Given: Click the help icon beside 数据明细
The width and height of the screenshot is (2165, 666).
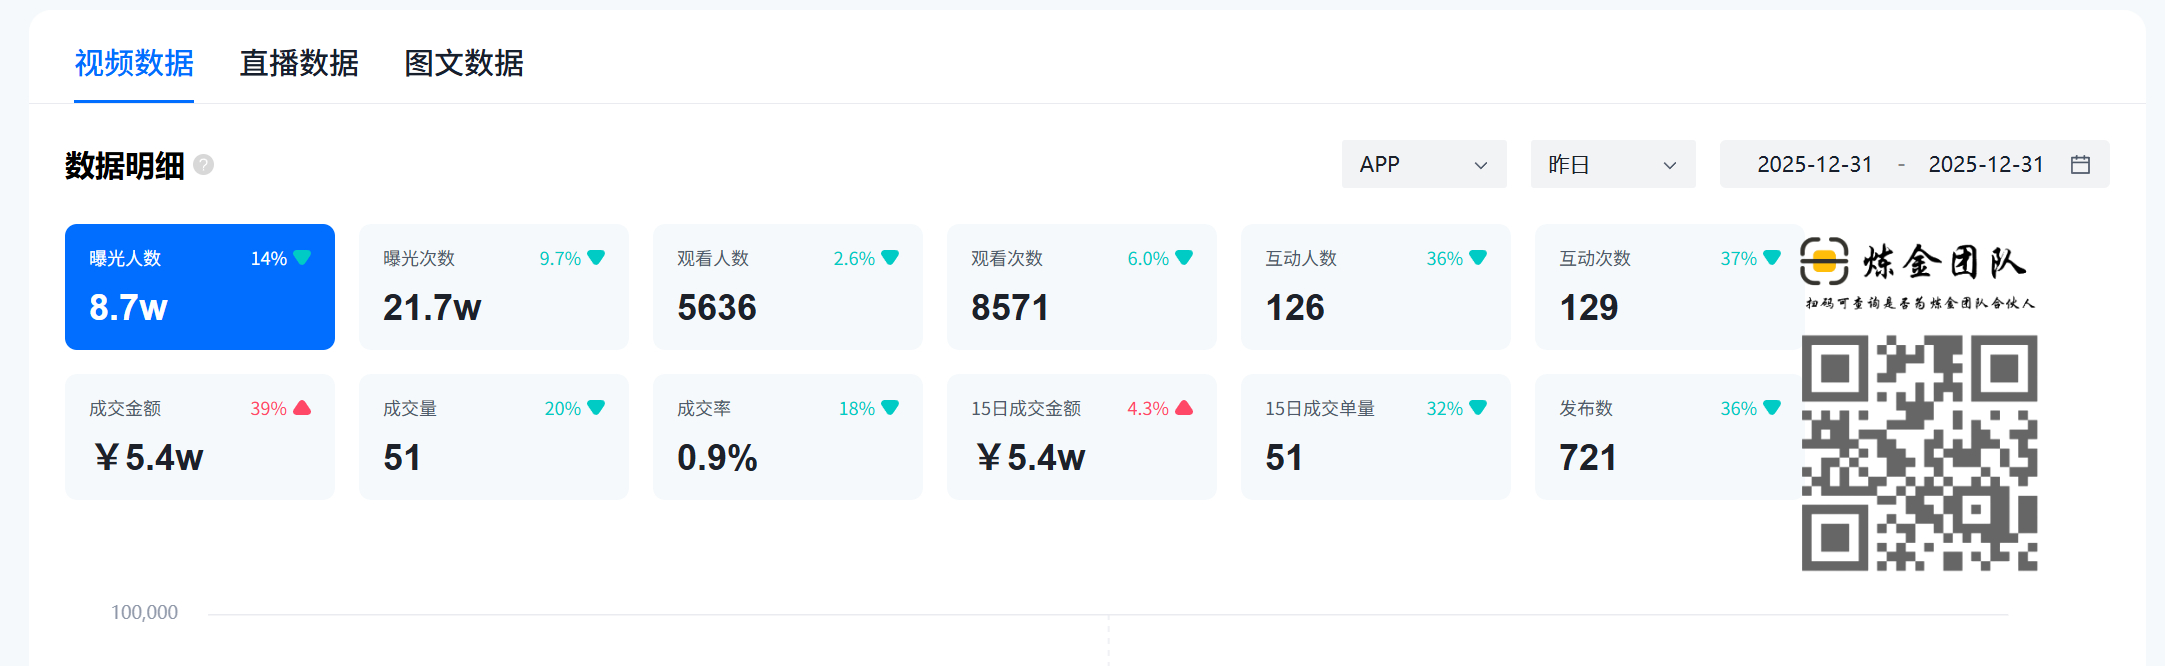Looking at the screenshot, I should pyautogui.click(x=204, y=165).
